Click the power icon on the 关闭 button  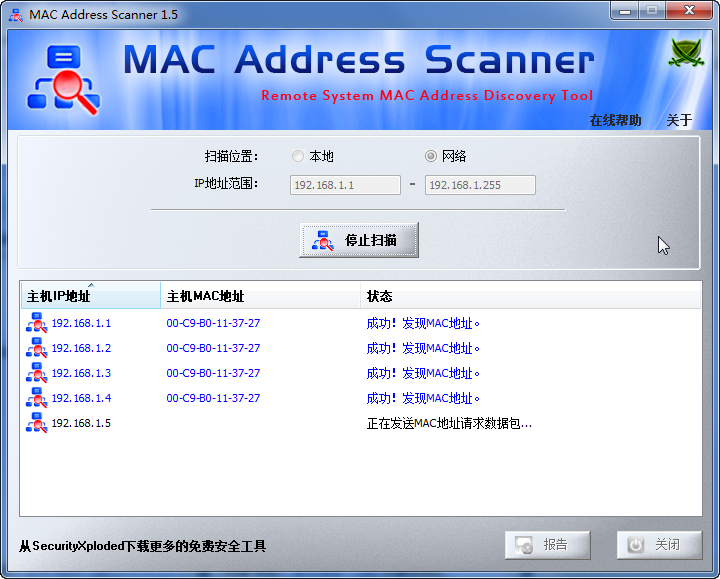[x=636, y=545]
